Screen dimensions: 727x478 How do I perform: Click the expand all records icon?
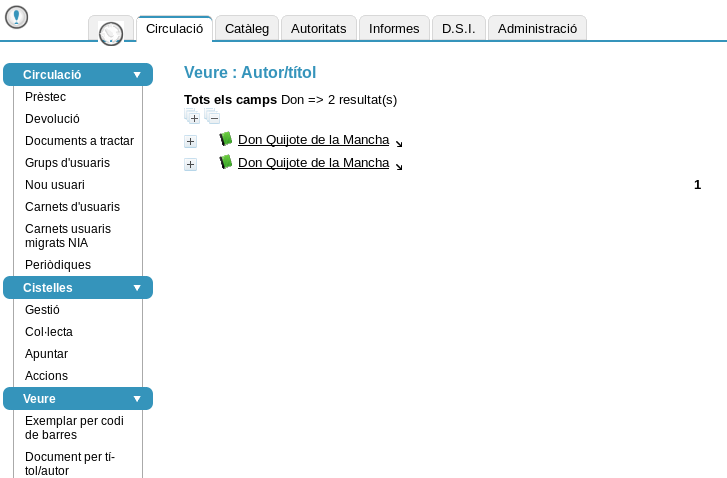(x=193, y=118)
